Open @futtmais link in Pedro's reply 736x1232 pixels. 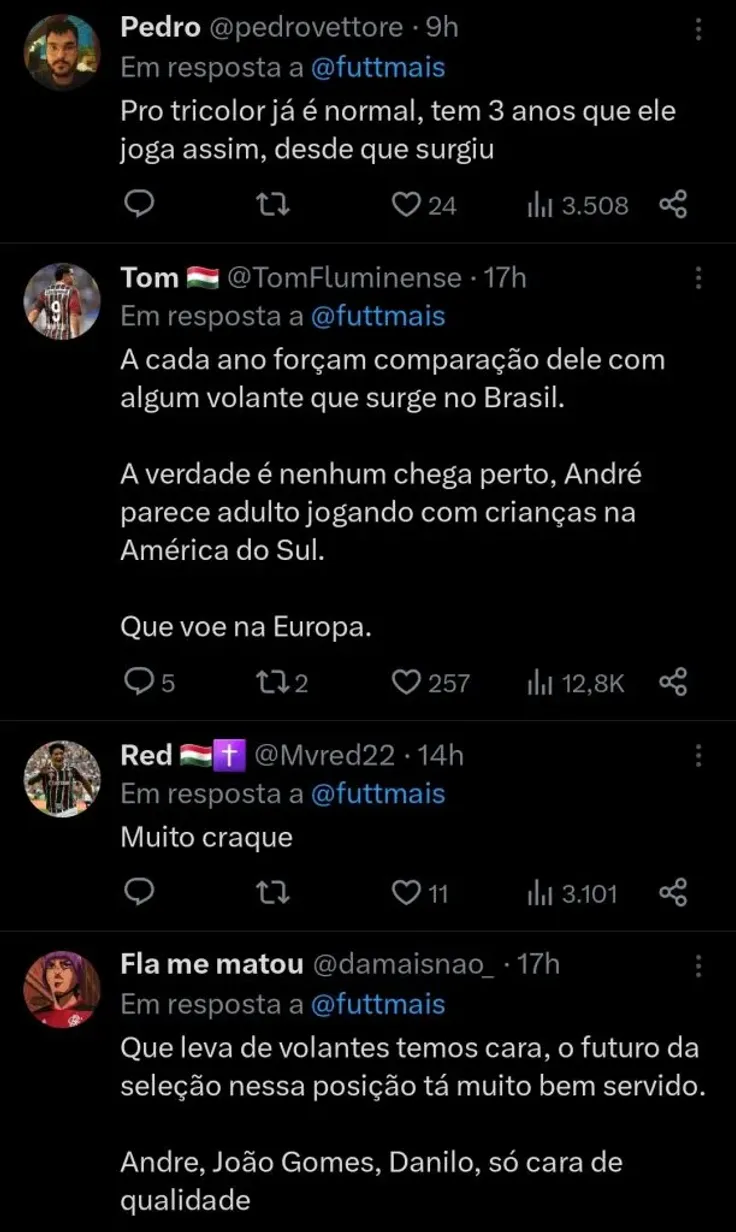point(378,68)
